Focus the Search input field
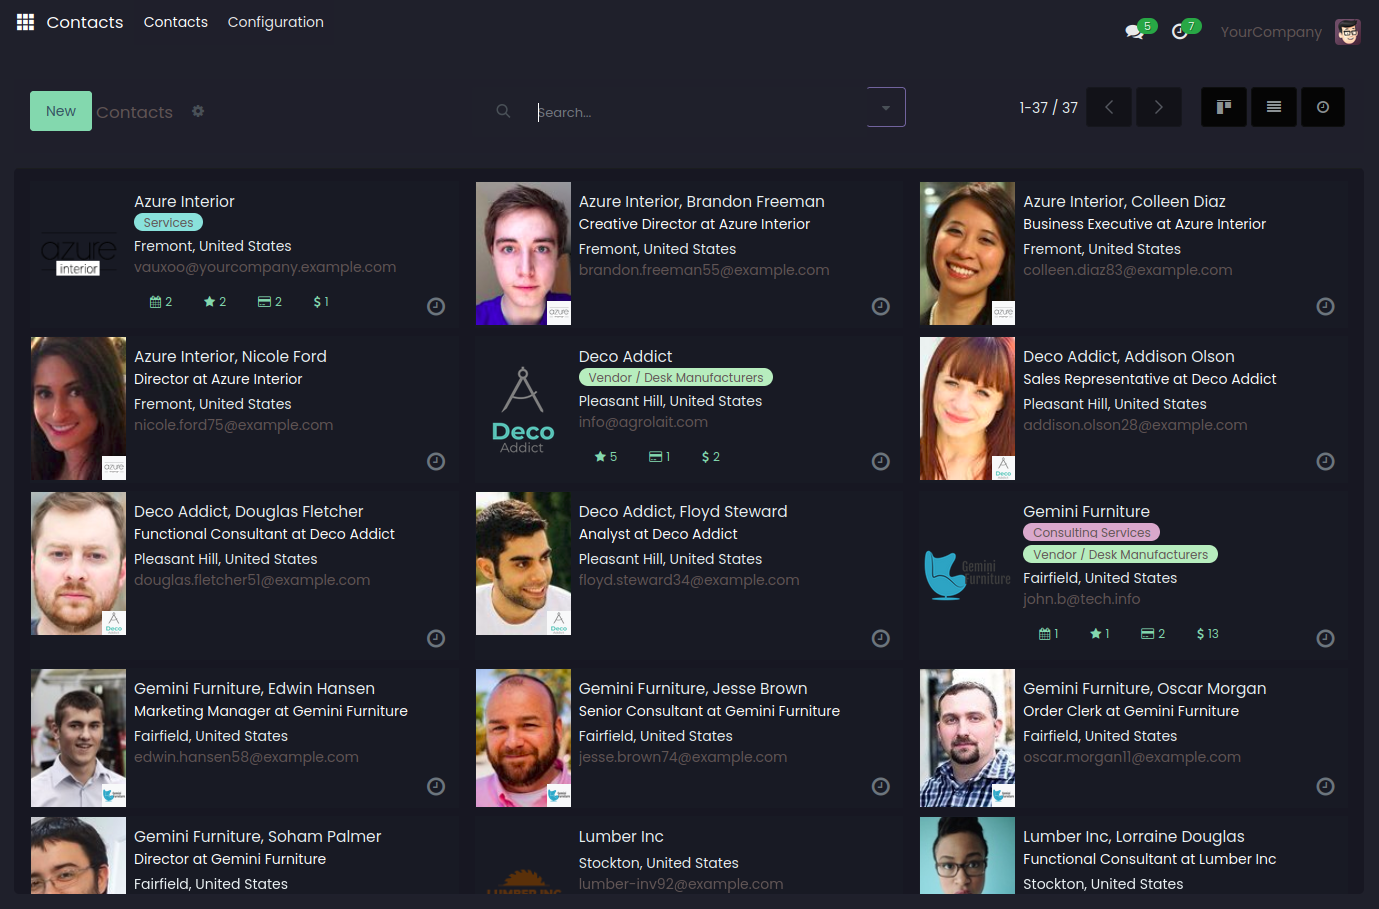 click(700, 112)
